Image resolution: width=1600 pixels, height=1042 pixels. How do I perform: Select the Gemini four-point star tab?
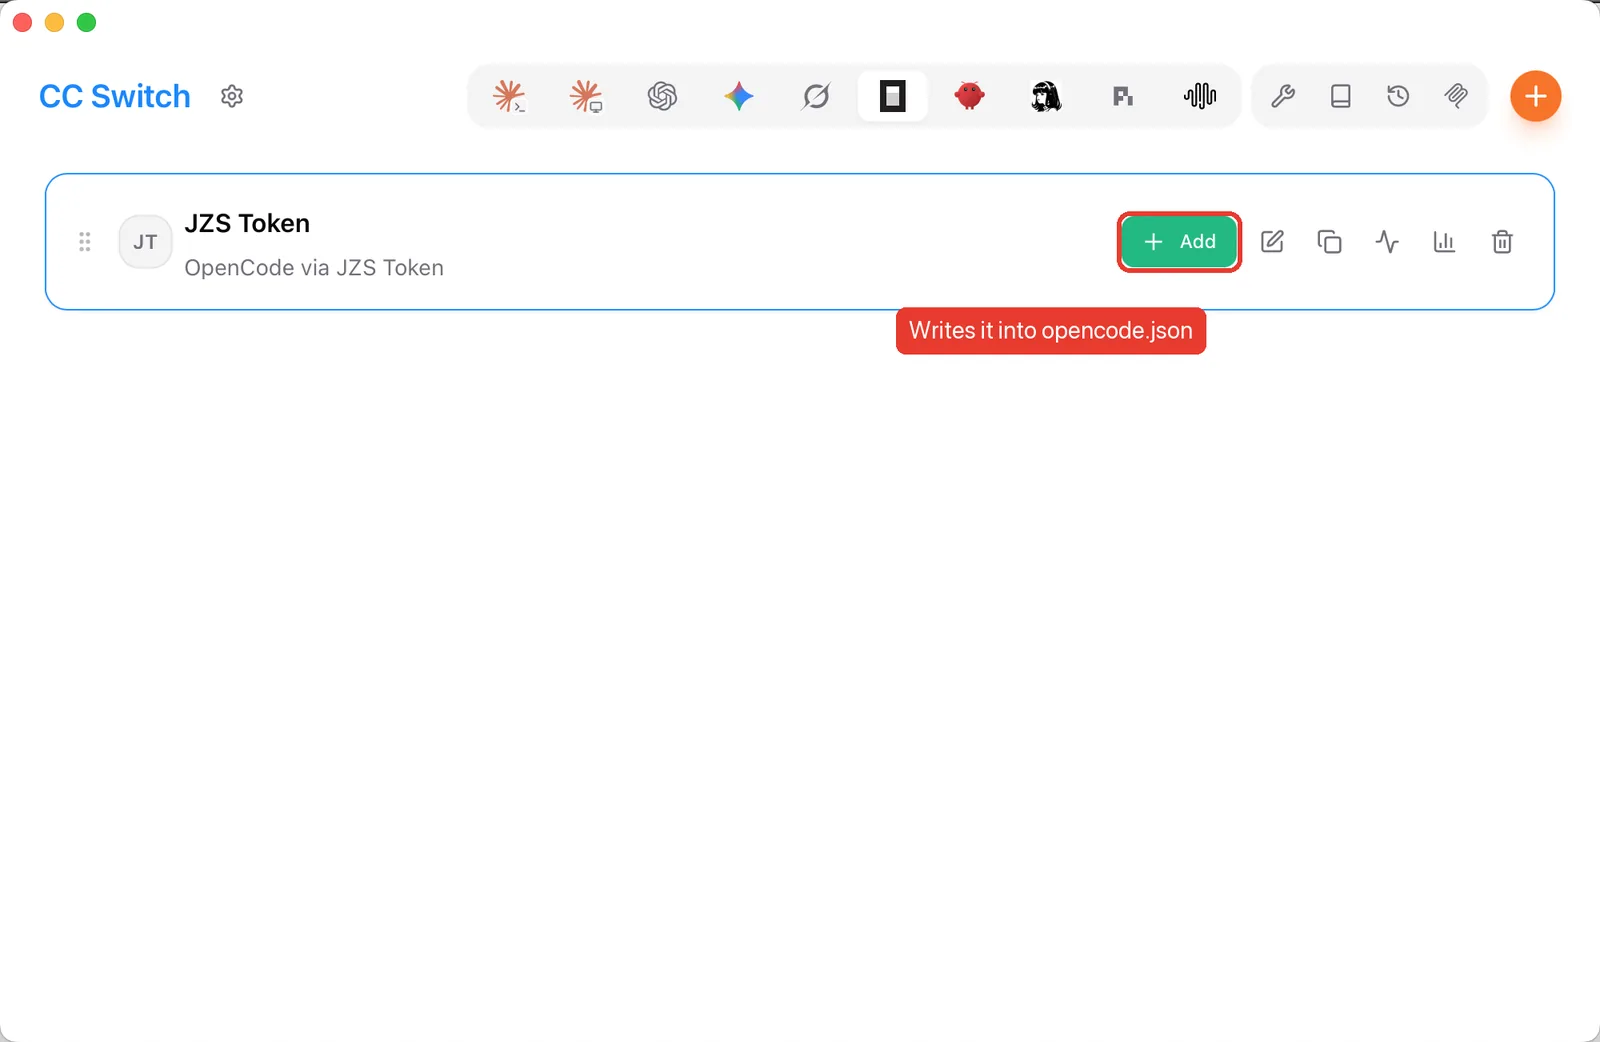coord(739,96)
